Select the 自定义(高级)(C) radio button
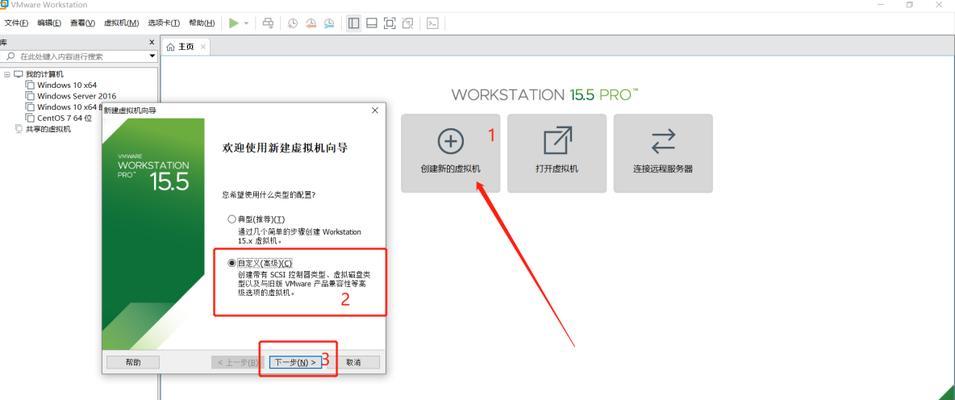The image size is (955, 400). [231, 263]
